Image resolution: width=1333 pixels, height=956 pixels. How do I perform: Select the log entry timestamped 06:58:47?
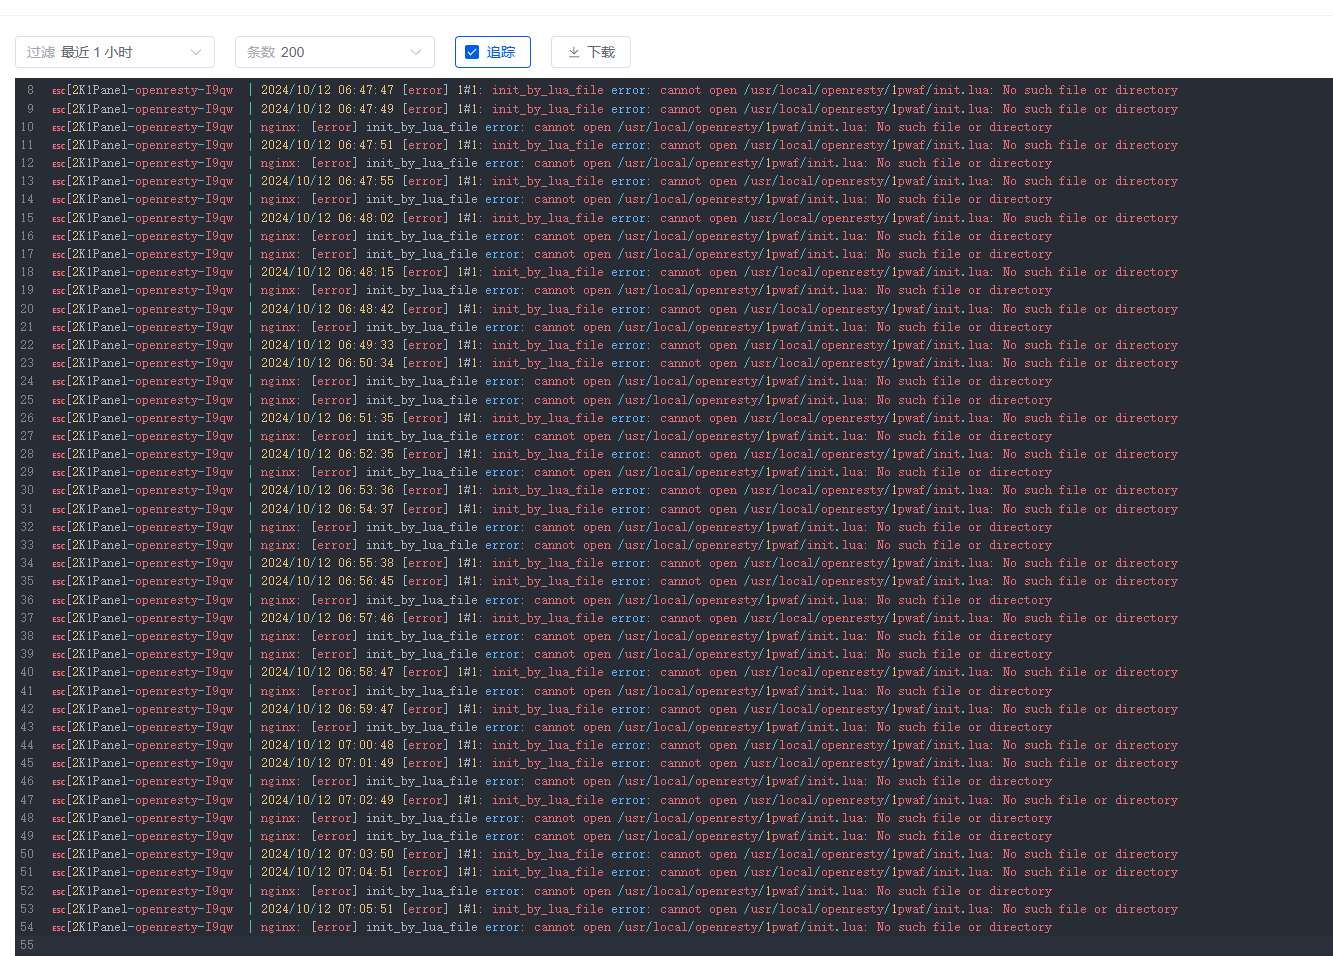click(615, 672)
